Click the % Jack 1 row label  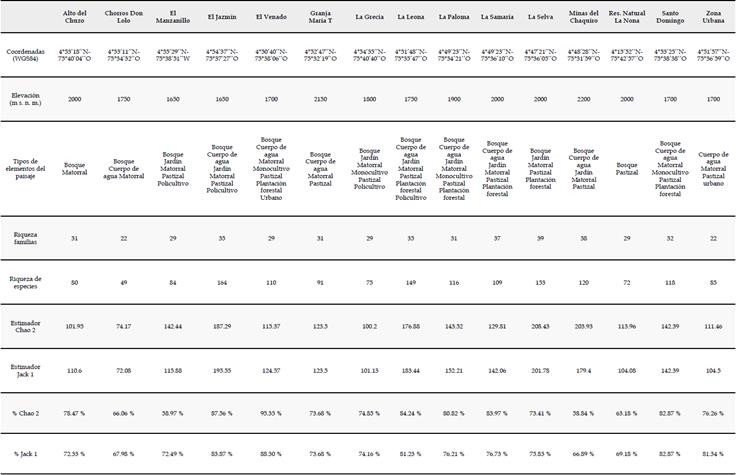(27, 453)
